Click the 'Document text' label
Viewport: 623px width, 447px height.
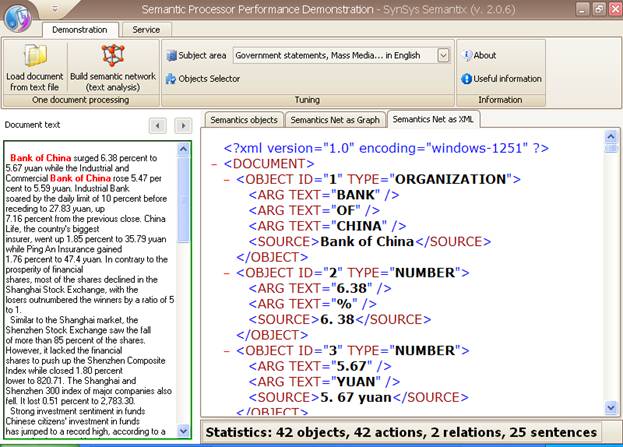(32, 125)
